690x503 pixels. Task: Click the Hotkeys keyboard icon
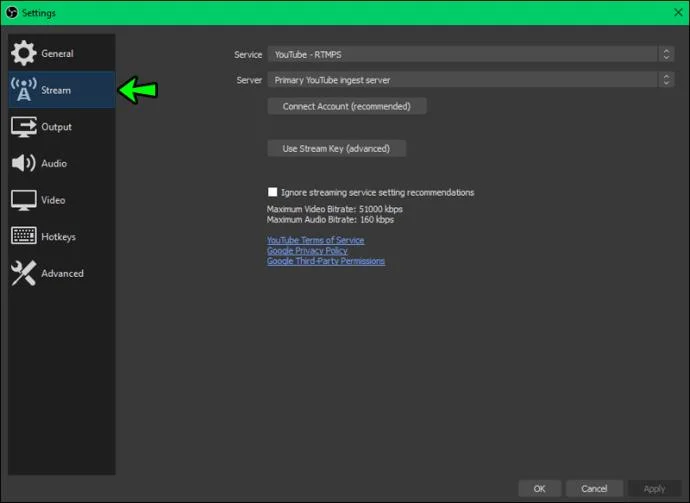tap(23, 236)
